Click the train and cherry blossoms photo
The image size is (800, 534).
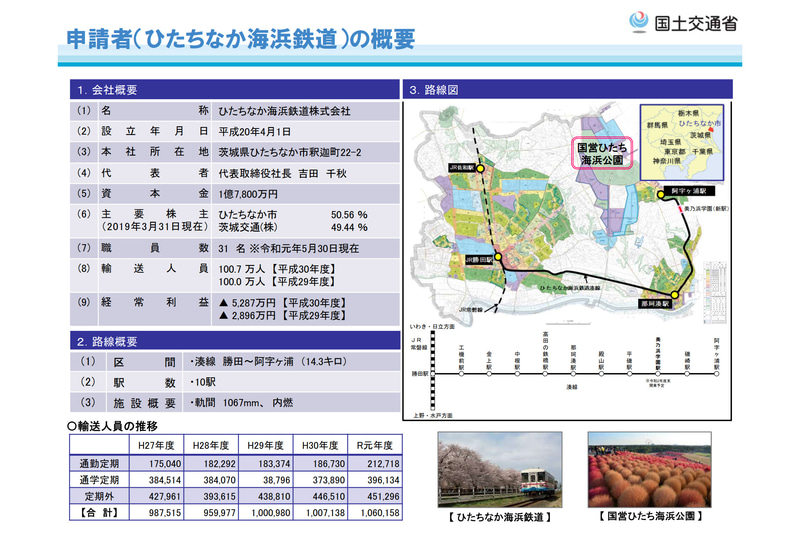click(500, 470)
